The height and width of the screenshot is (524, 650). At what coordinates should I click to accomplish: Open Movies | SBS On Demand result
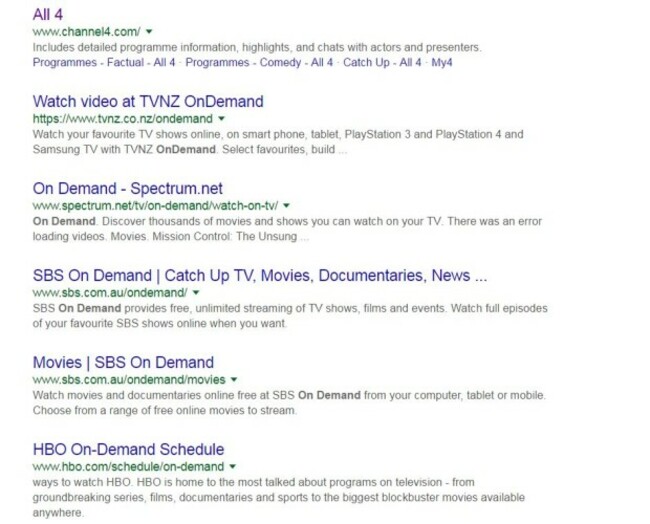123,363
